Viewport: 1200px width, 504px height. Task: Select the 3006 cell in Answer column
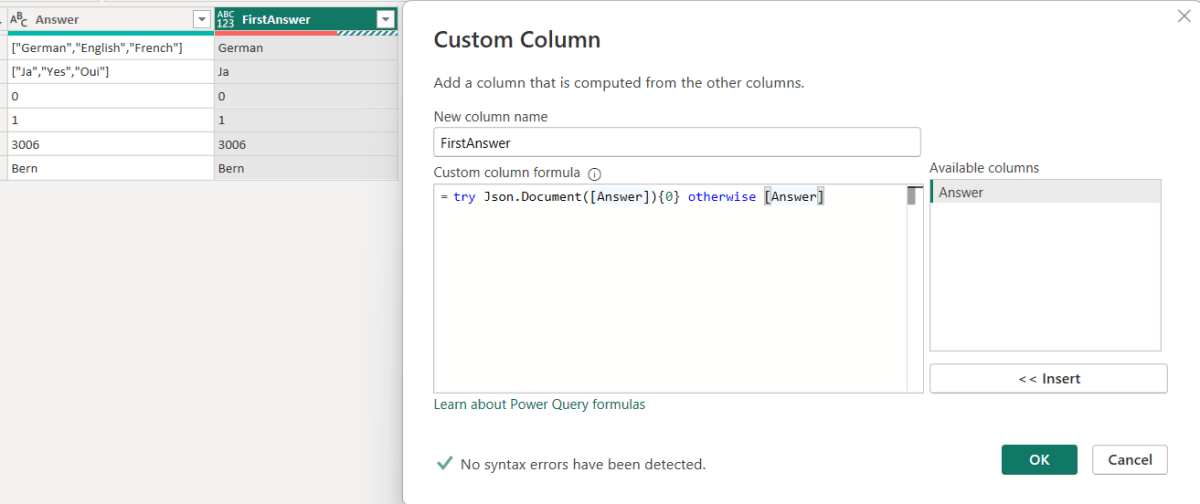[x=110, y=144]
